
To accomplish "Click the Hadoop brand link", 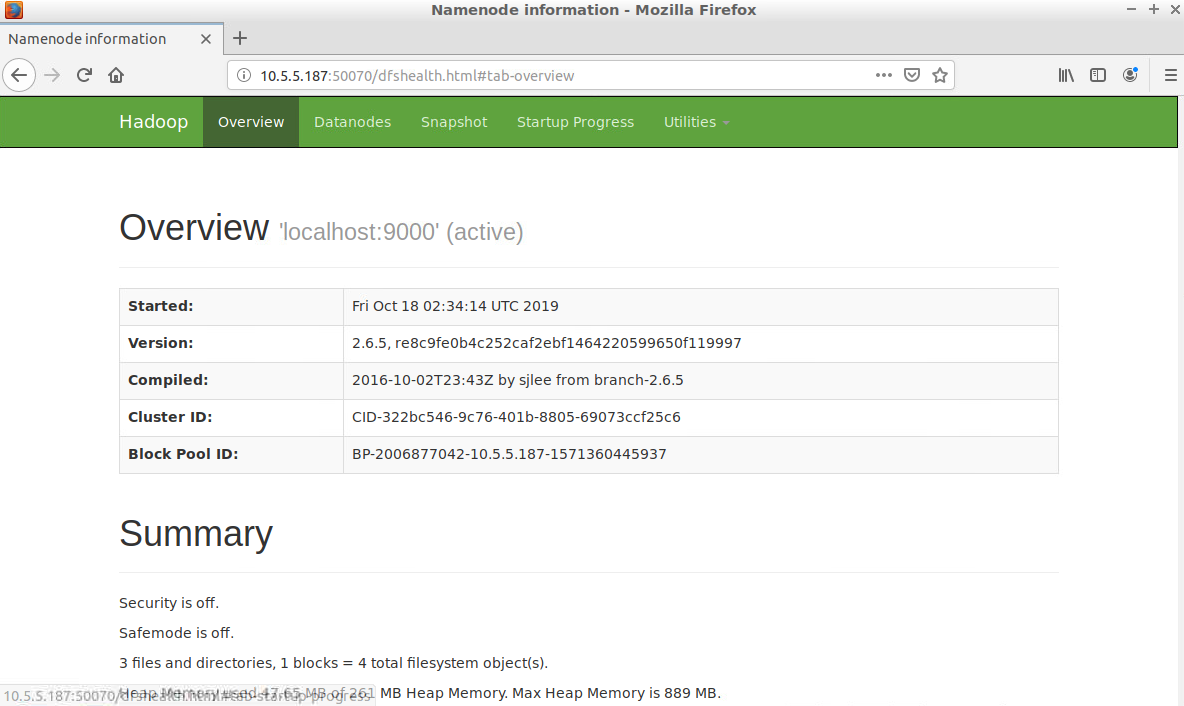I will [x=154, y=122].
